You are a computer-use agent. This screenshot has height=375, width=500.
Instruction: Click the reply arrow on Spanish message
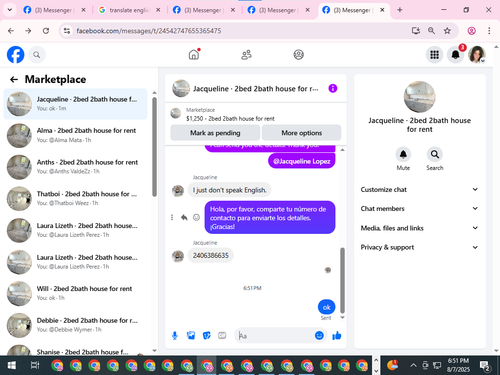184,217
